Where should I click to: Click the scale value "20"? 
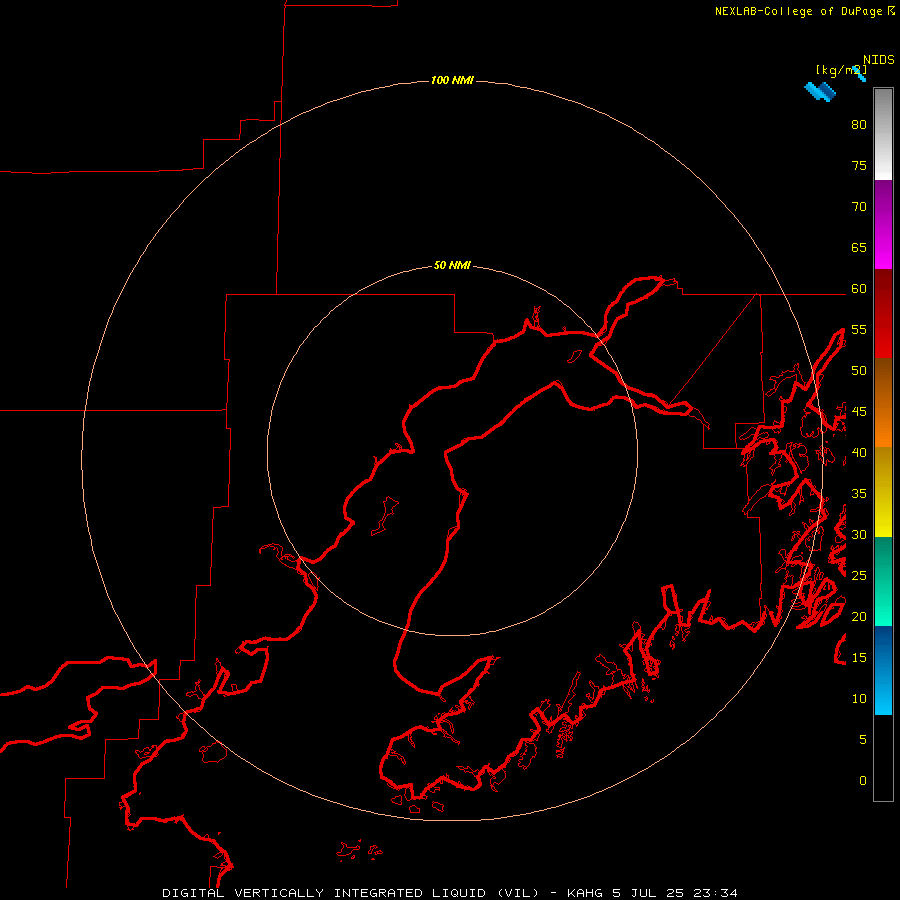click(859, 617)
